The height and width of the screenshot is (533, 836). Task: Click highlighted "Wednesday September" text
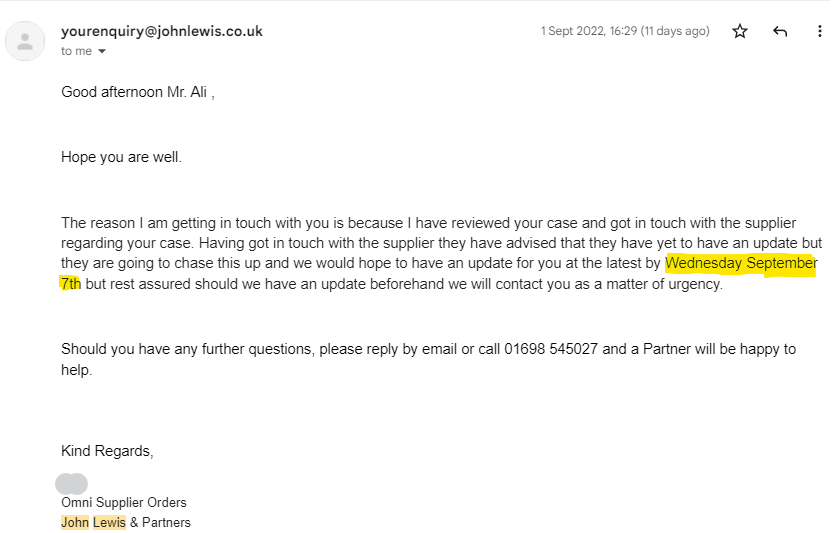741,264
